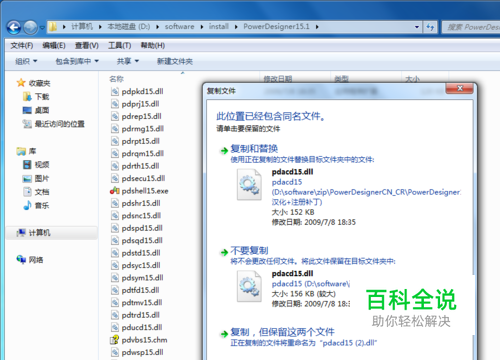Open 下载 folder icon in sidebar
500x360 pixels.
tap(27, 97)
